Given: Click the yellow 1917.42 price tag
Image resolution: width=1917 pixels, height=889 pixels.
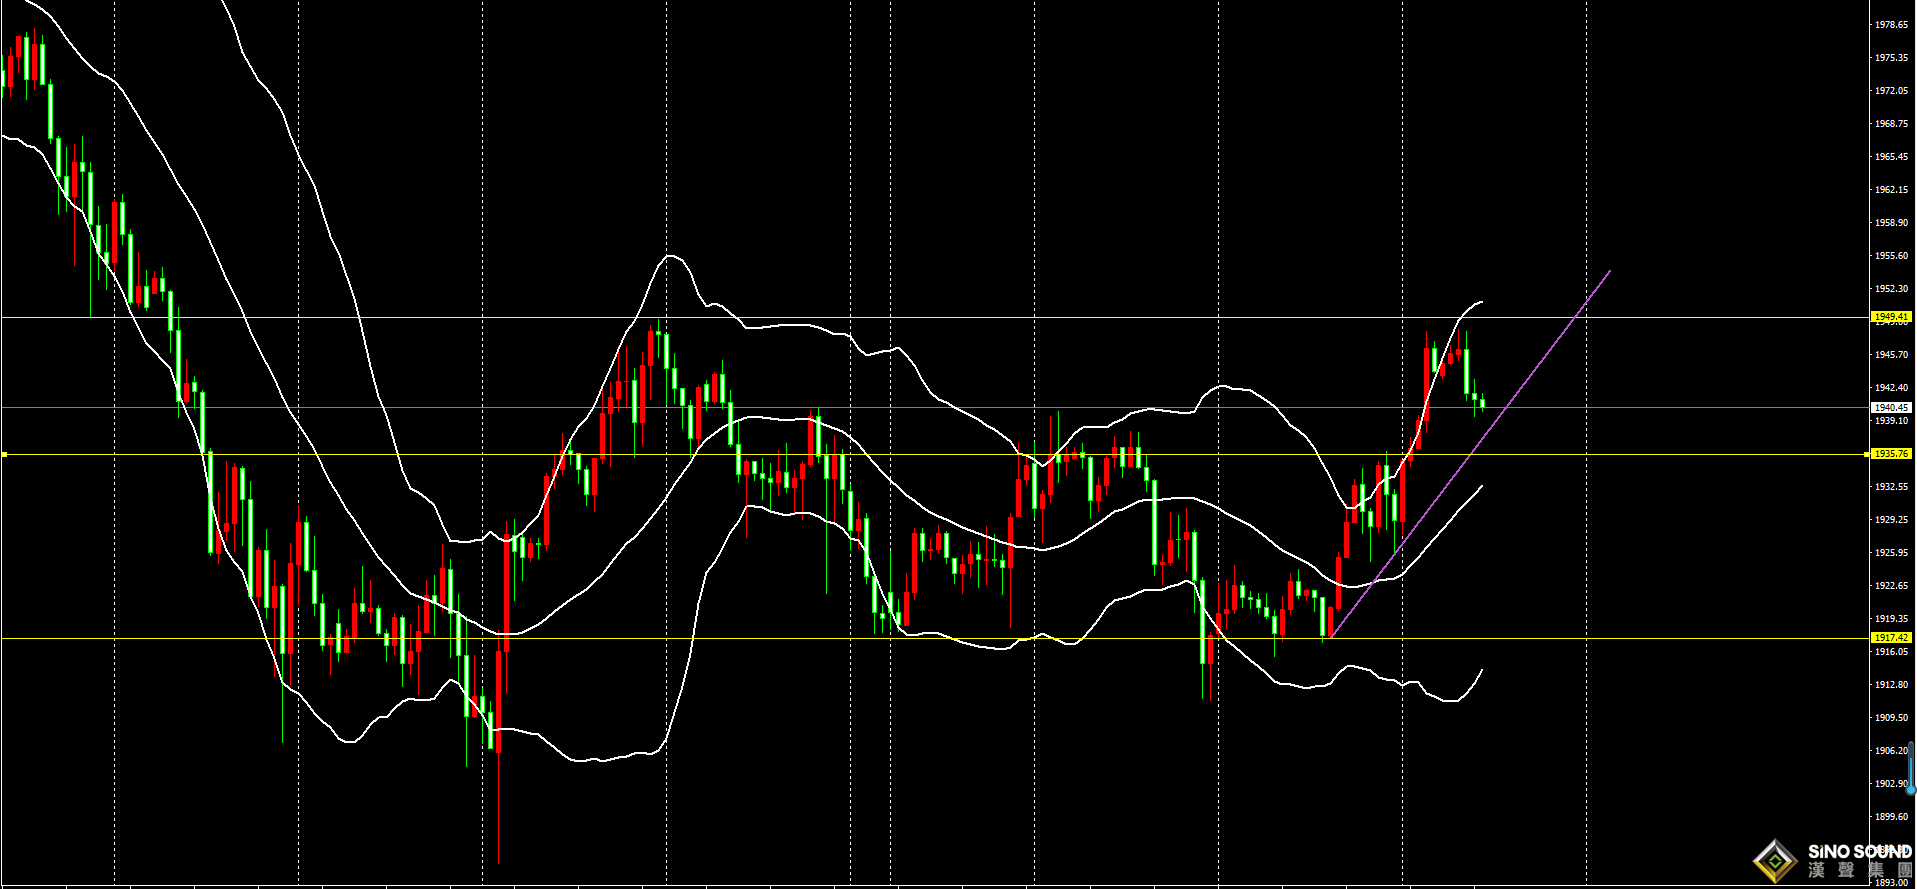Looking at the screenshot, I should [1891, 638].
